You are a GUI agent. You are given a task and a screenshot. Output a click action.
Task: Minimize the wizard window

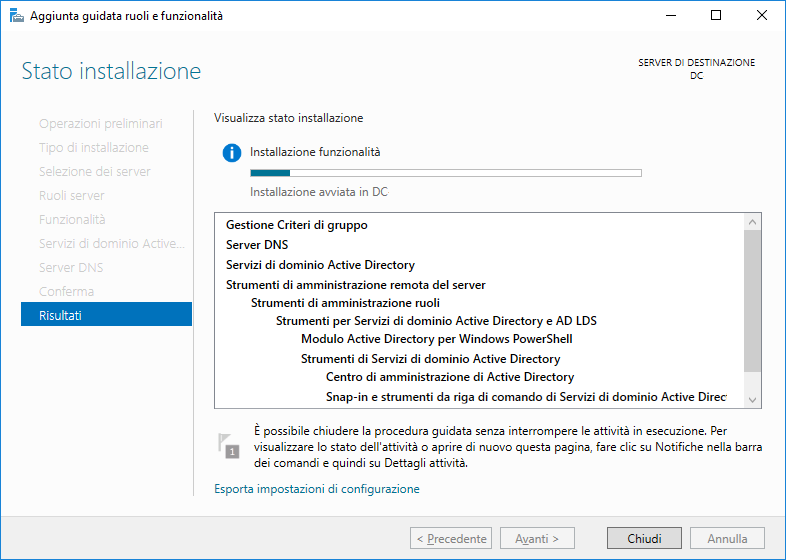coord(671,16)
